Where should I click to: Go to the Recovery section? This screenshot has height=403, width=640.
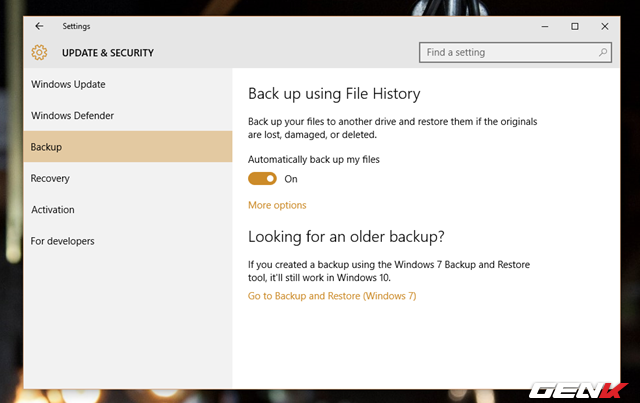[128, 178]
